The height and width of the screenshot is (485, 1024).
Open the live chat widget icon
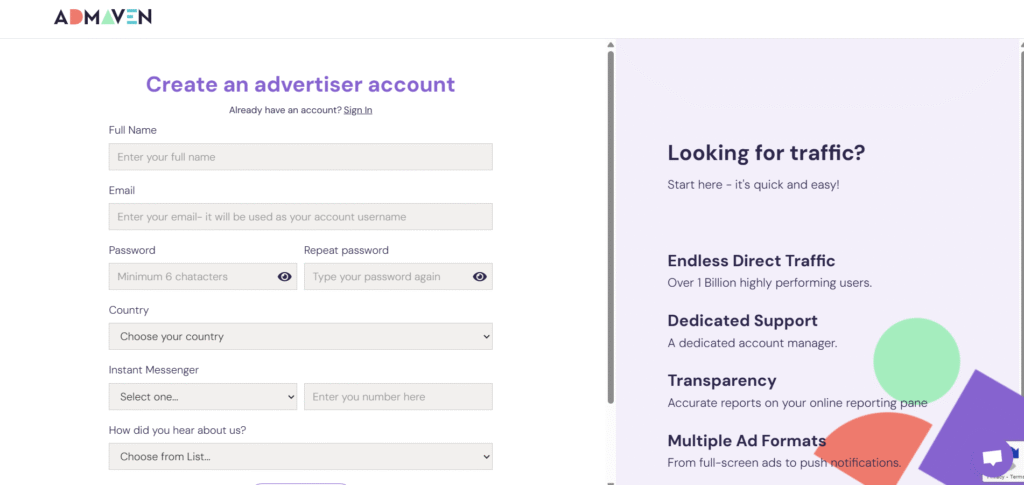point(992,458)
